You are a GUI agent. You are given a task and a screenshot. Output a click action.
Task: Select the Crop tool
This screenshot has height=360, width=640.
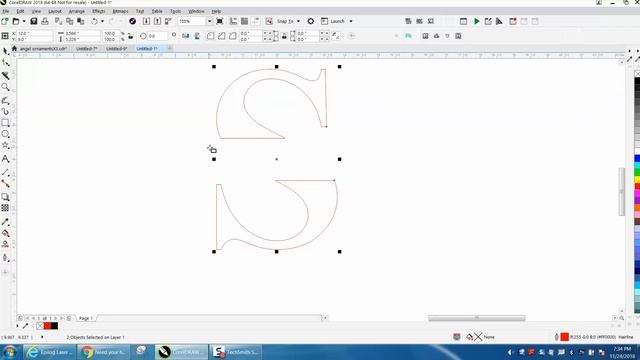5,75
